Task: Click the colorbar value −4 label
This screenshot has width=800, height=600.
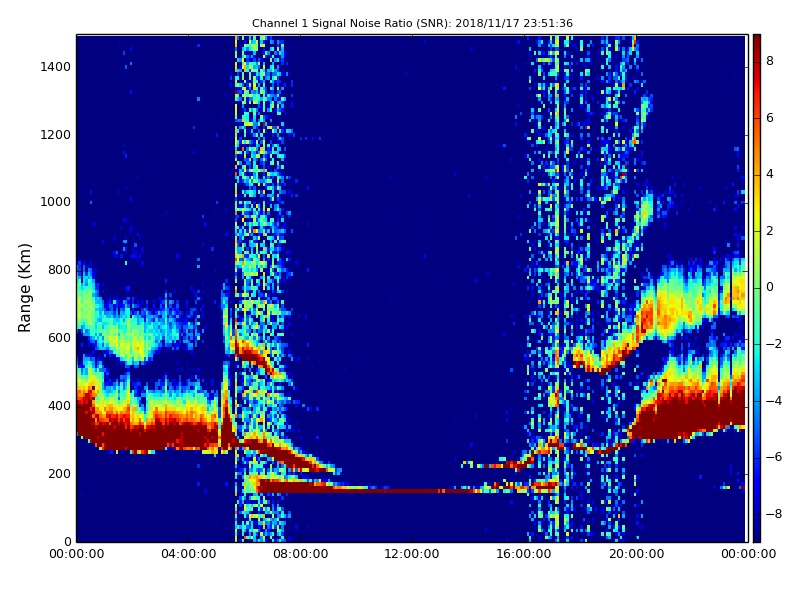Action: point(773,401)
